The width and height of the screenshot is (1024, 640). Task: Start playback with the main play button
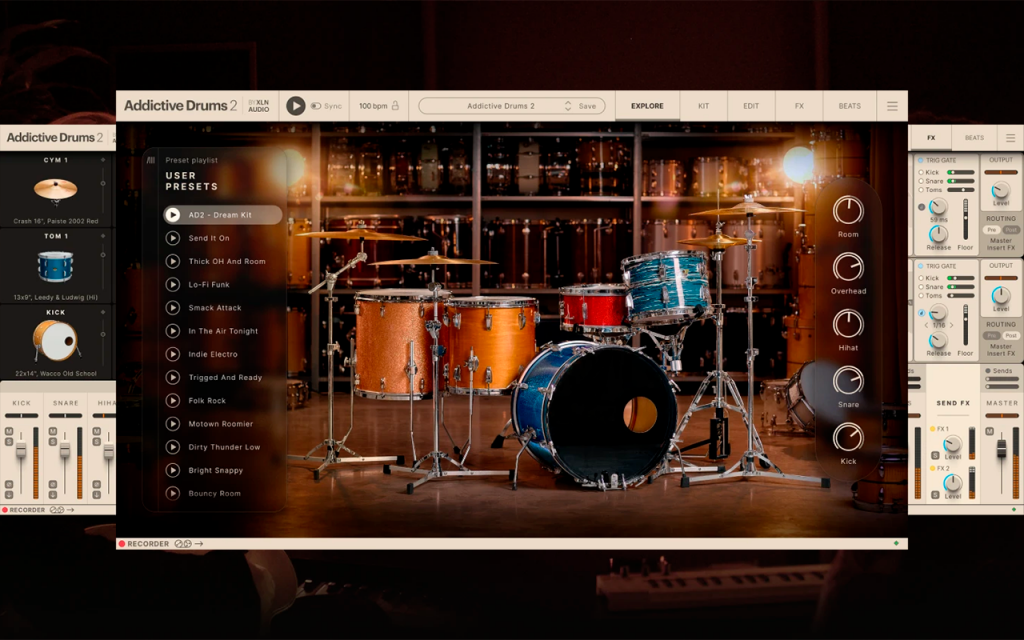pos(295,106)
